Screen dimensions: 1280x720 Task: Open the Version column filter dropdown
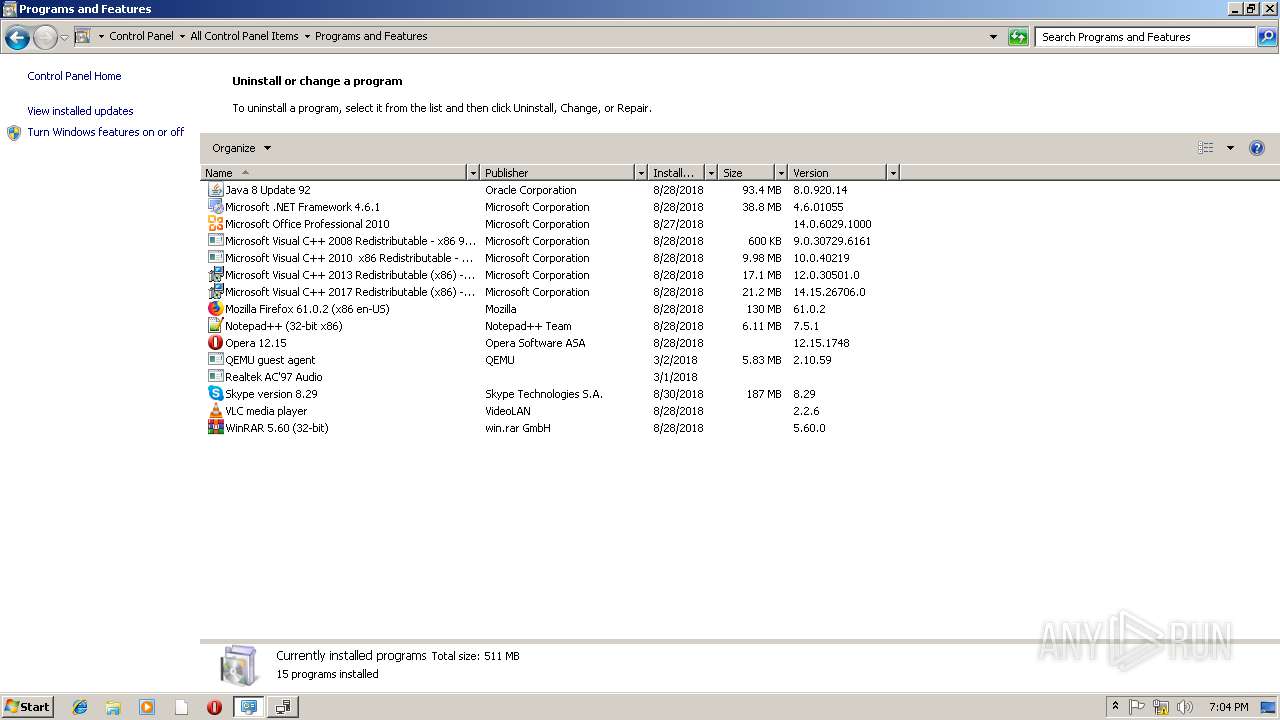[x=893, y=173]
